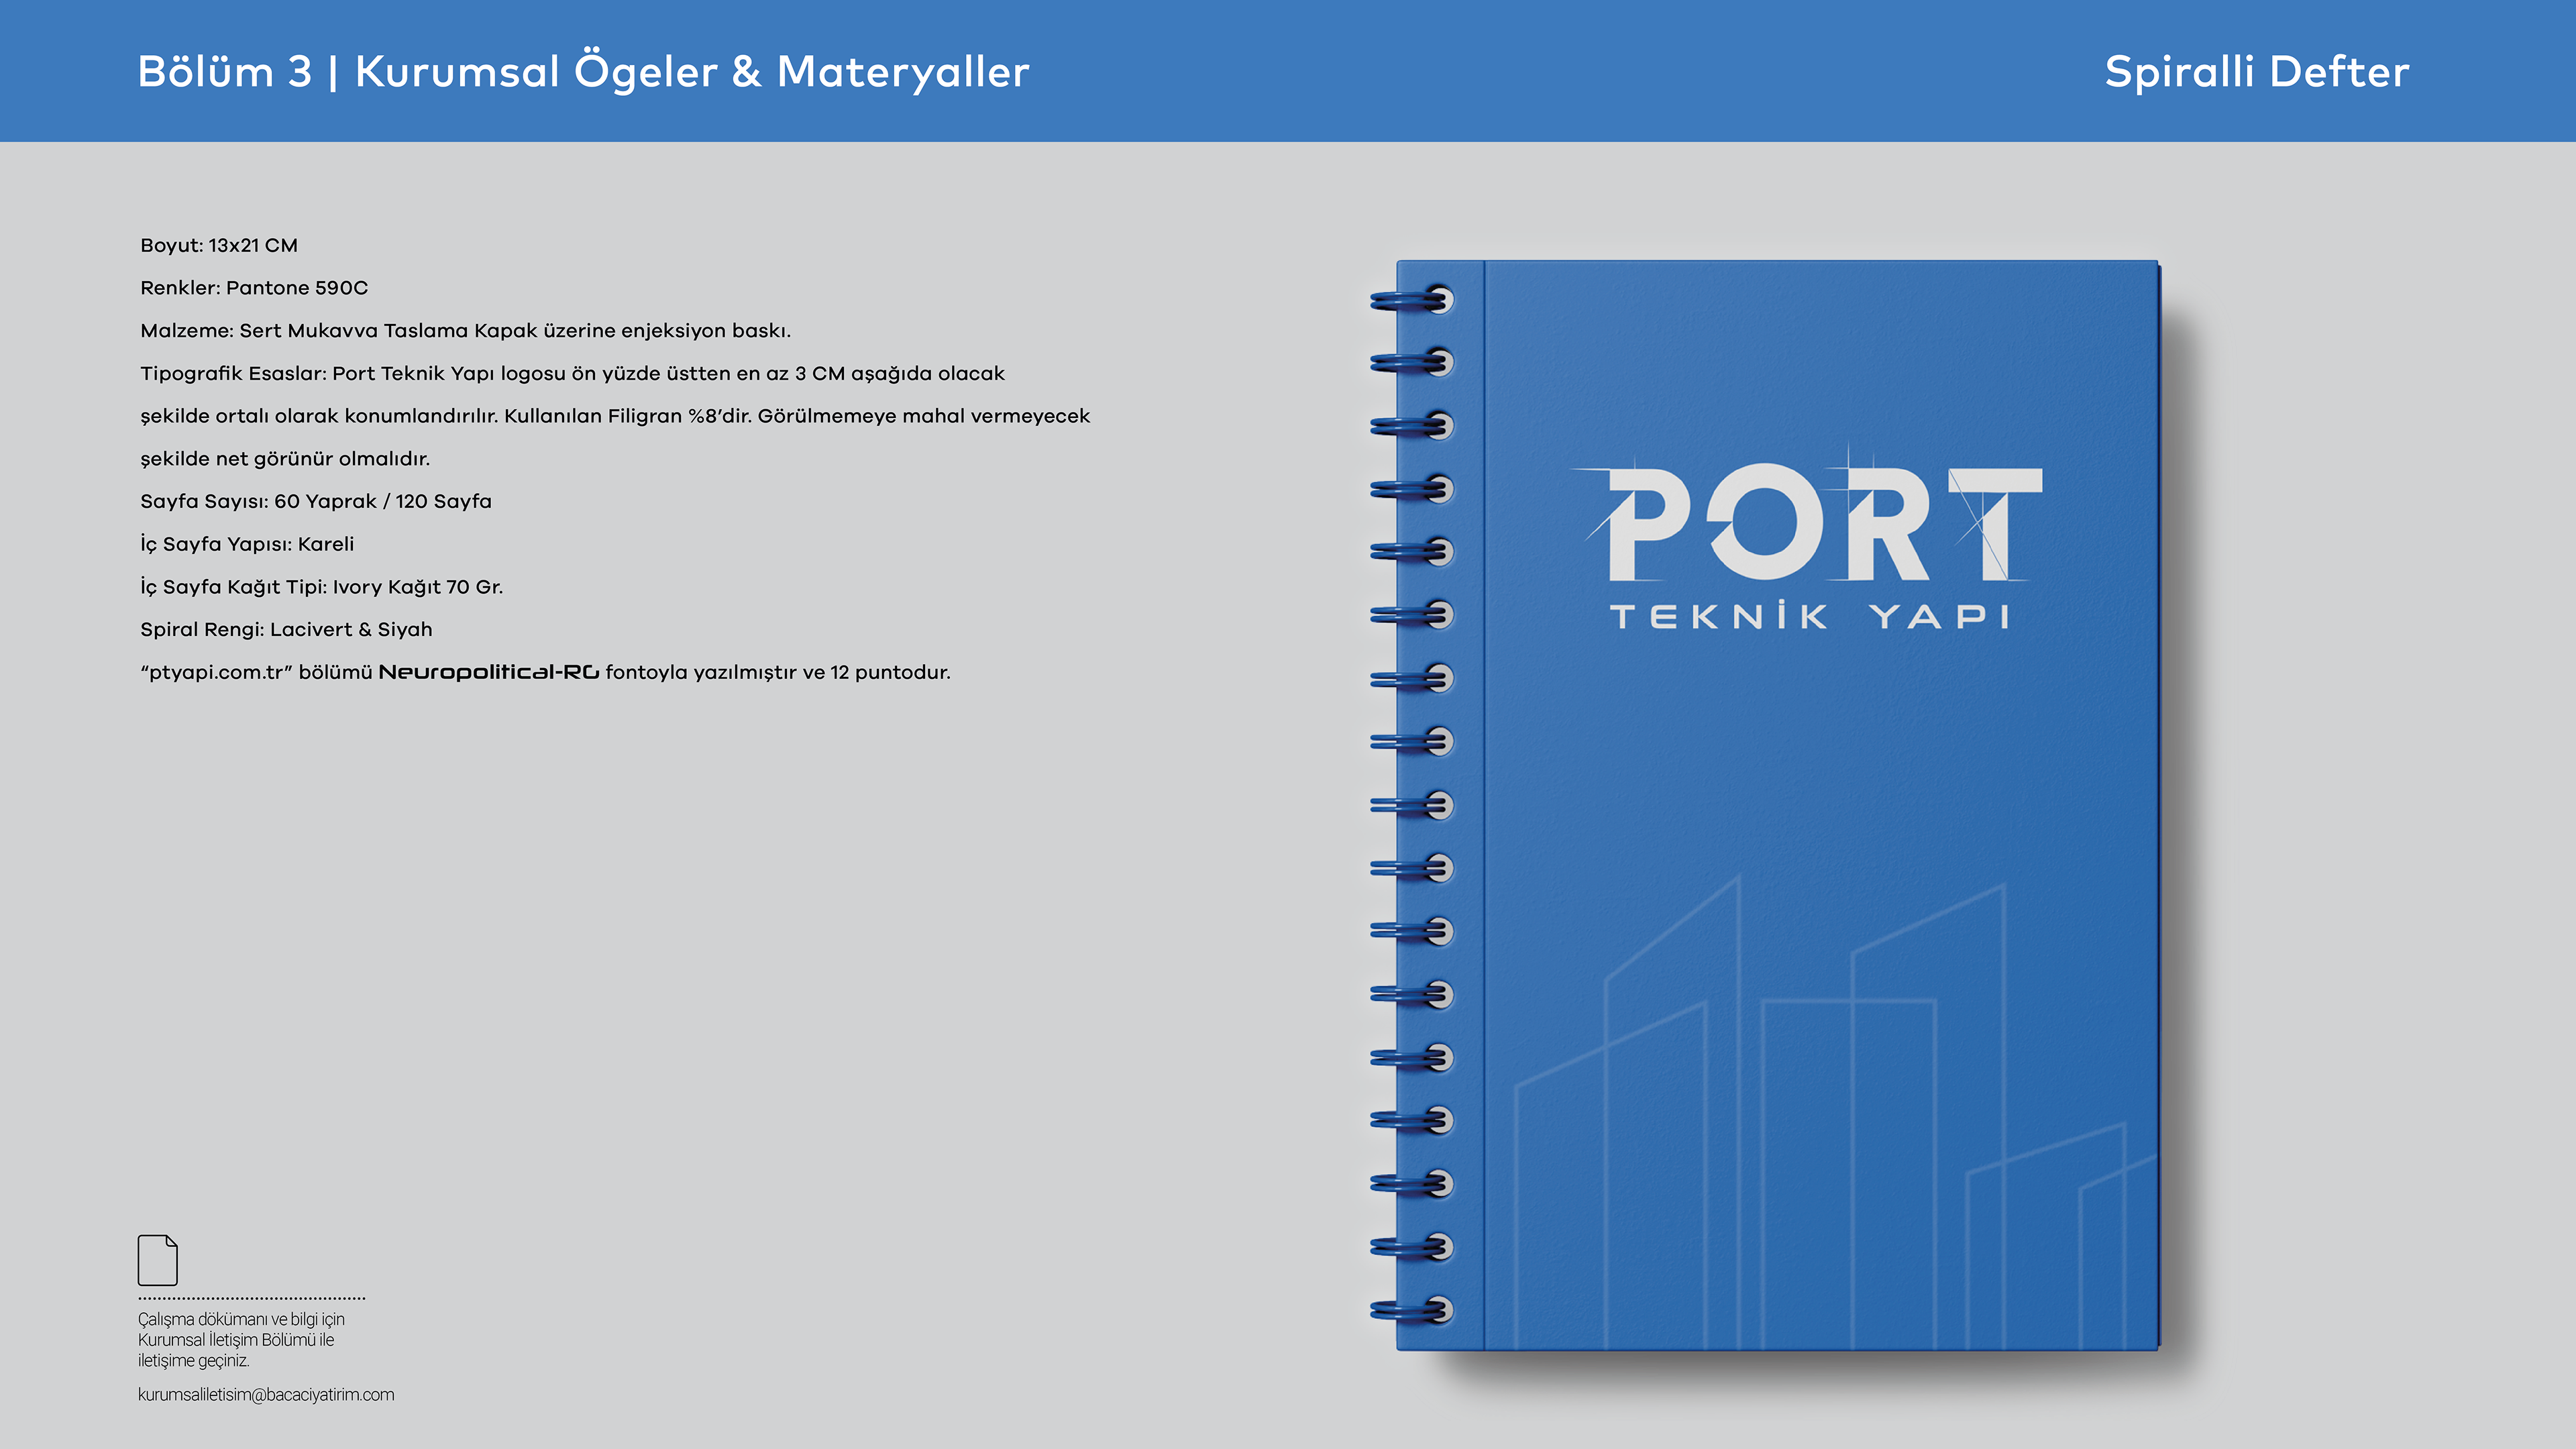Click the top spiral ring of notebook
The image size is (2576, 1449).
(x=1411, y=299)
